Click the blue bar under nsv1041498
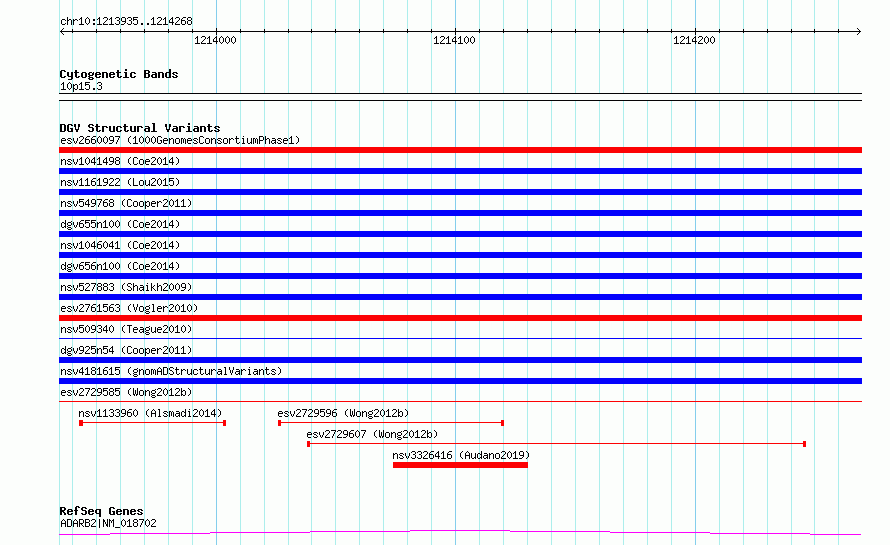 tap(460, 171)
